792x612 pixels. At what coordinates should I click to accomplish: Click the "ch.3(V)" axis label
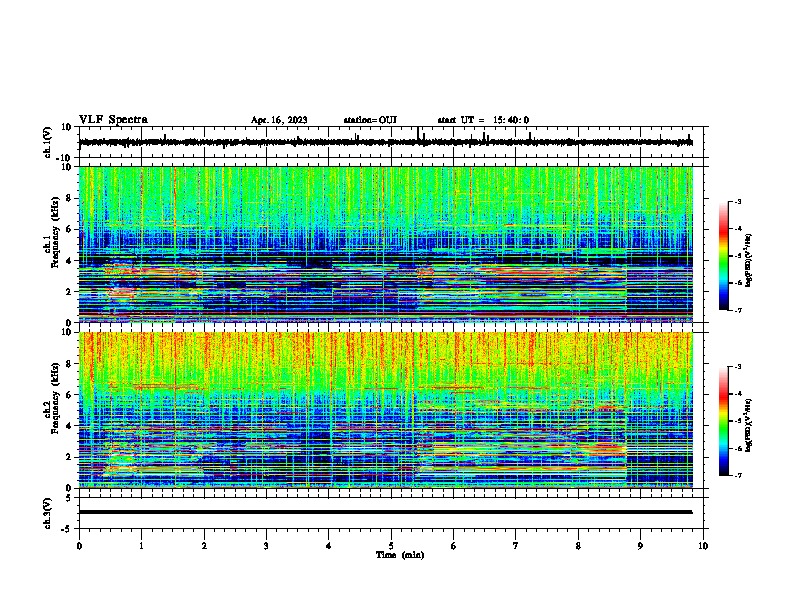pos(47,514)
